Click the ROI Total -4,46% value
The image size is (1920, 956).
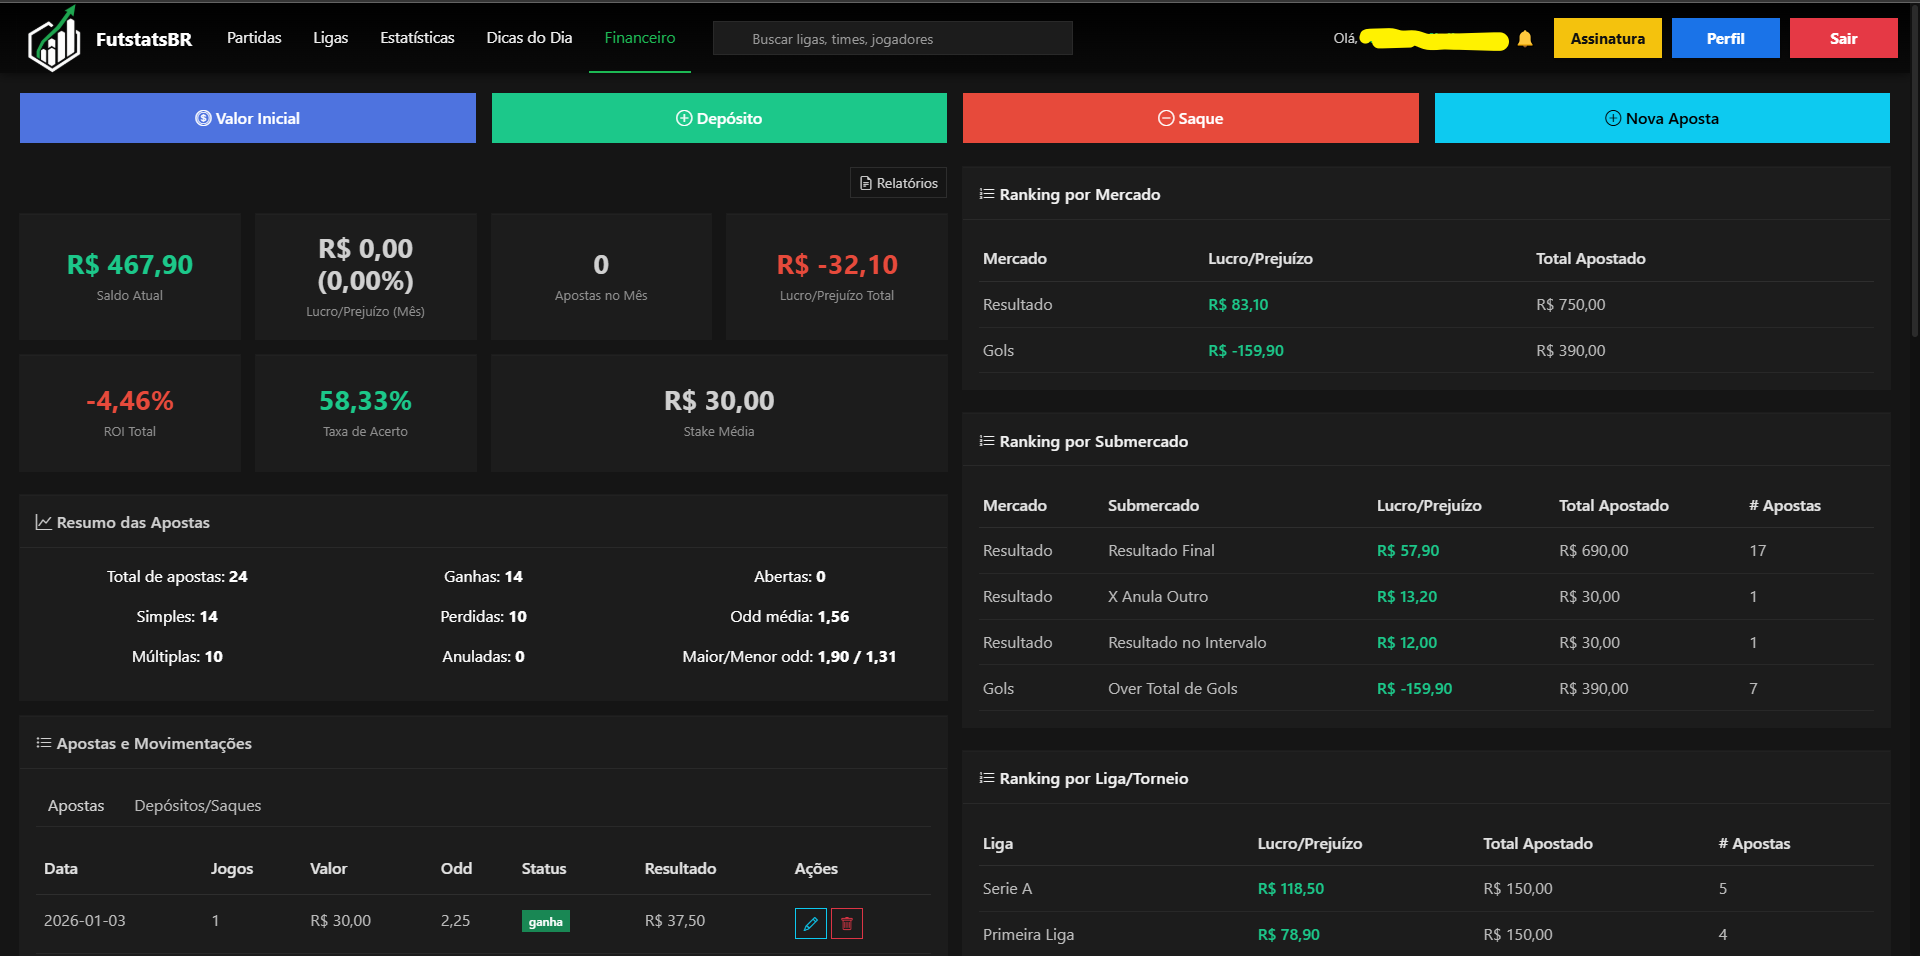130,401
